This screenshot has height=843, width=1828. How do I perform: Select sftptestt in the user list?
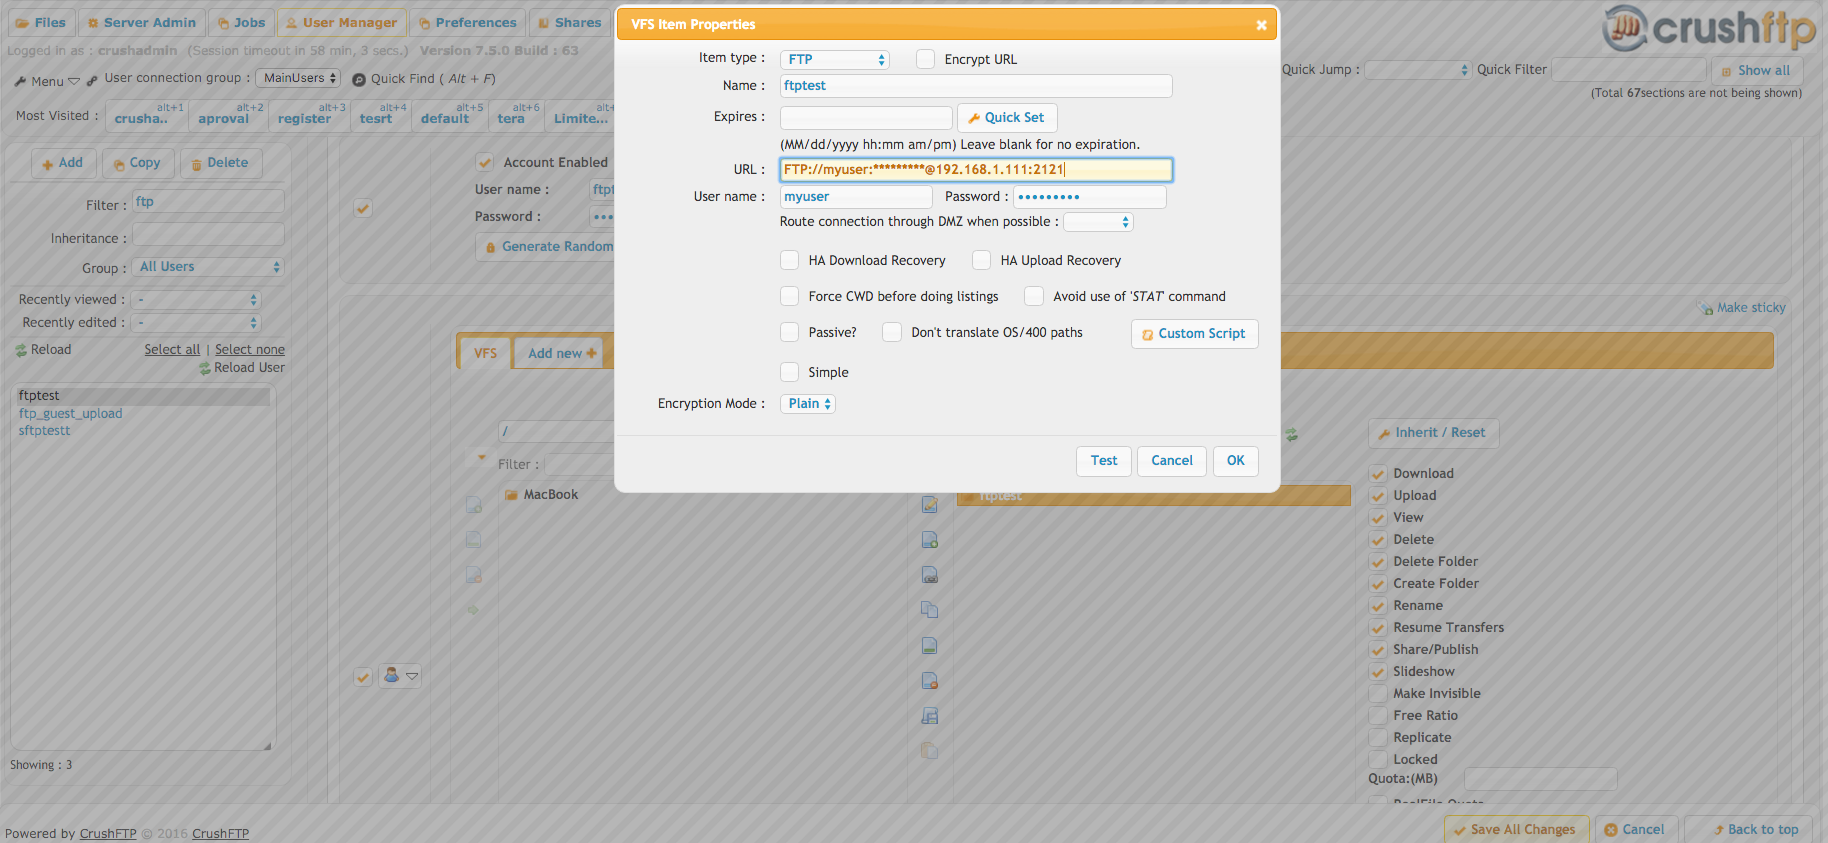tap(44, 431)
